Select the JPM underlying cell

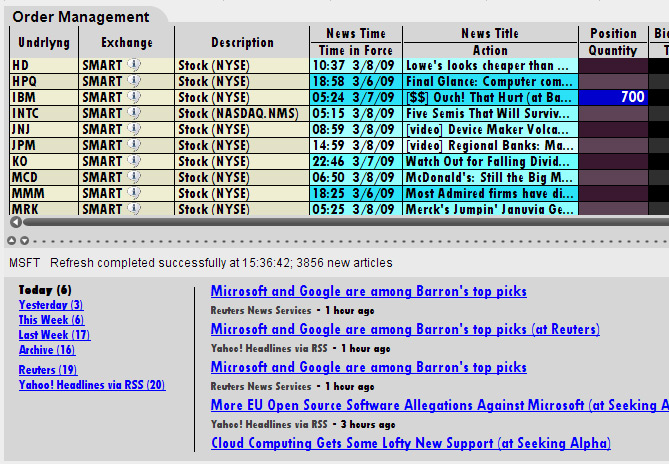44,145
